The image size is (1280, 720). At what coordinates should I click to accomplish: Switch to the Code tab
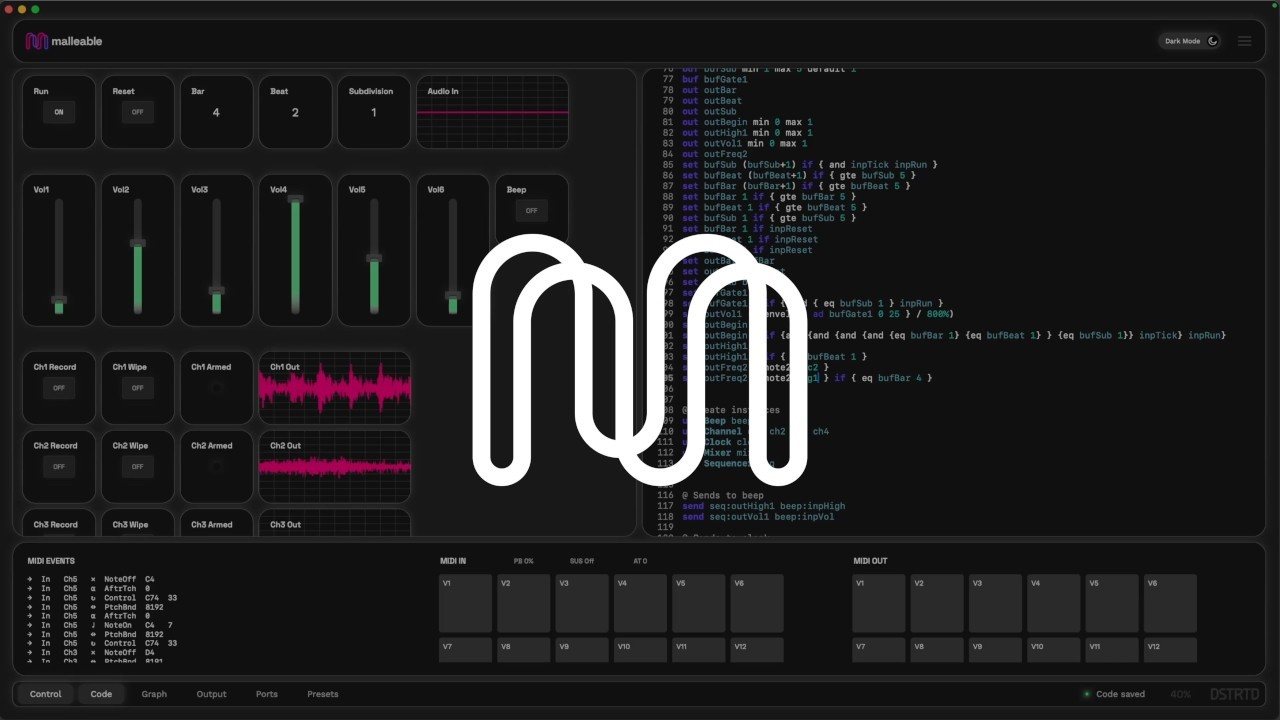point(101,694)
